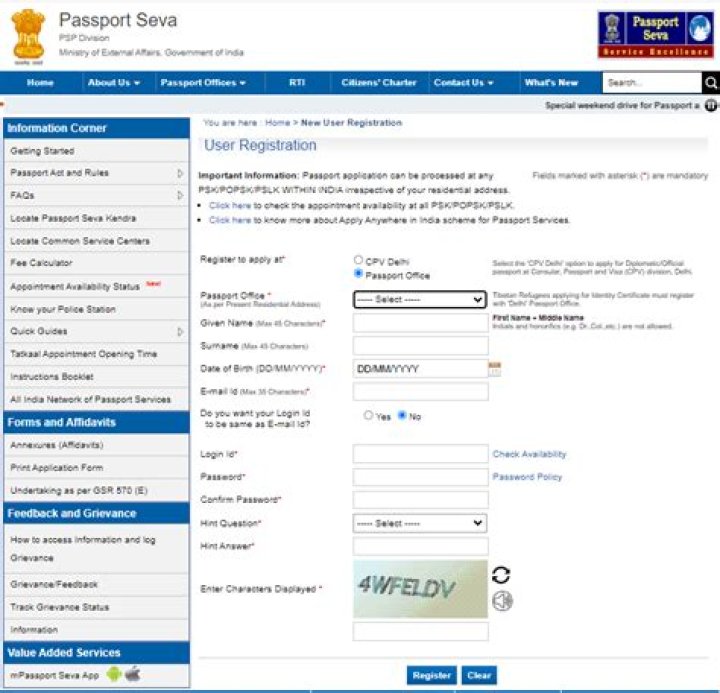The image size is (720, 693).
Task: Focus the Given Name input field
Action: click(x=420, y=323)
